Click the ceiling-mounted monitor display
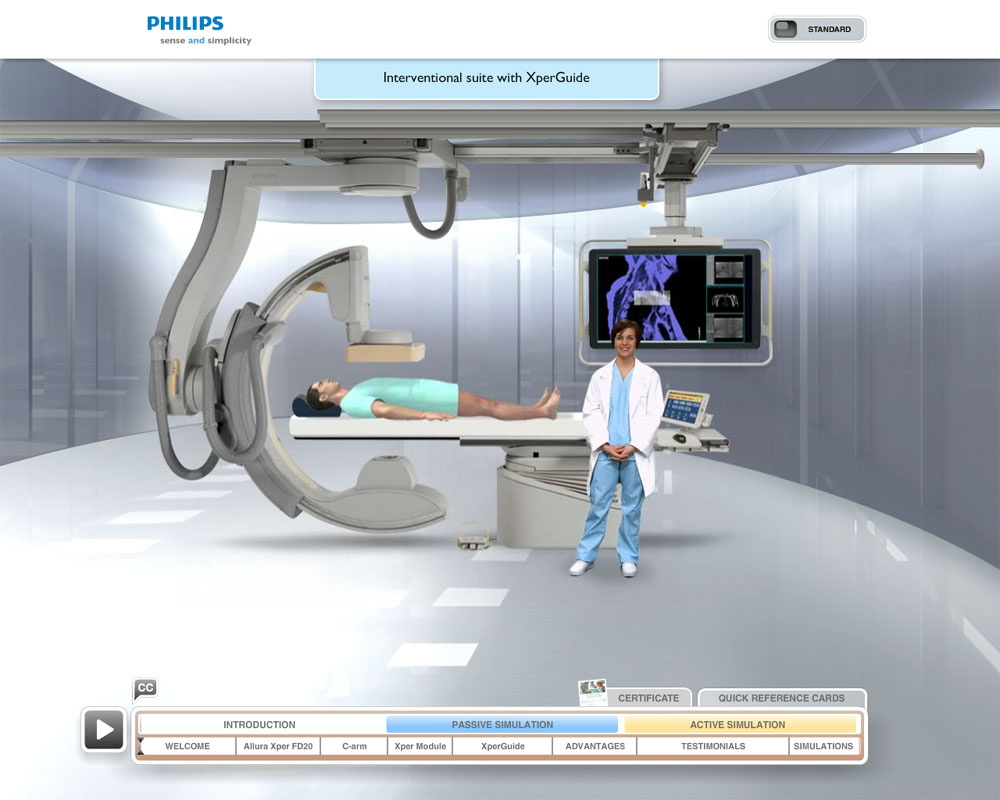1000x800 pixels. 675,298
